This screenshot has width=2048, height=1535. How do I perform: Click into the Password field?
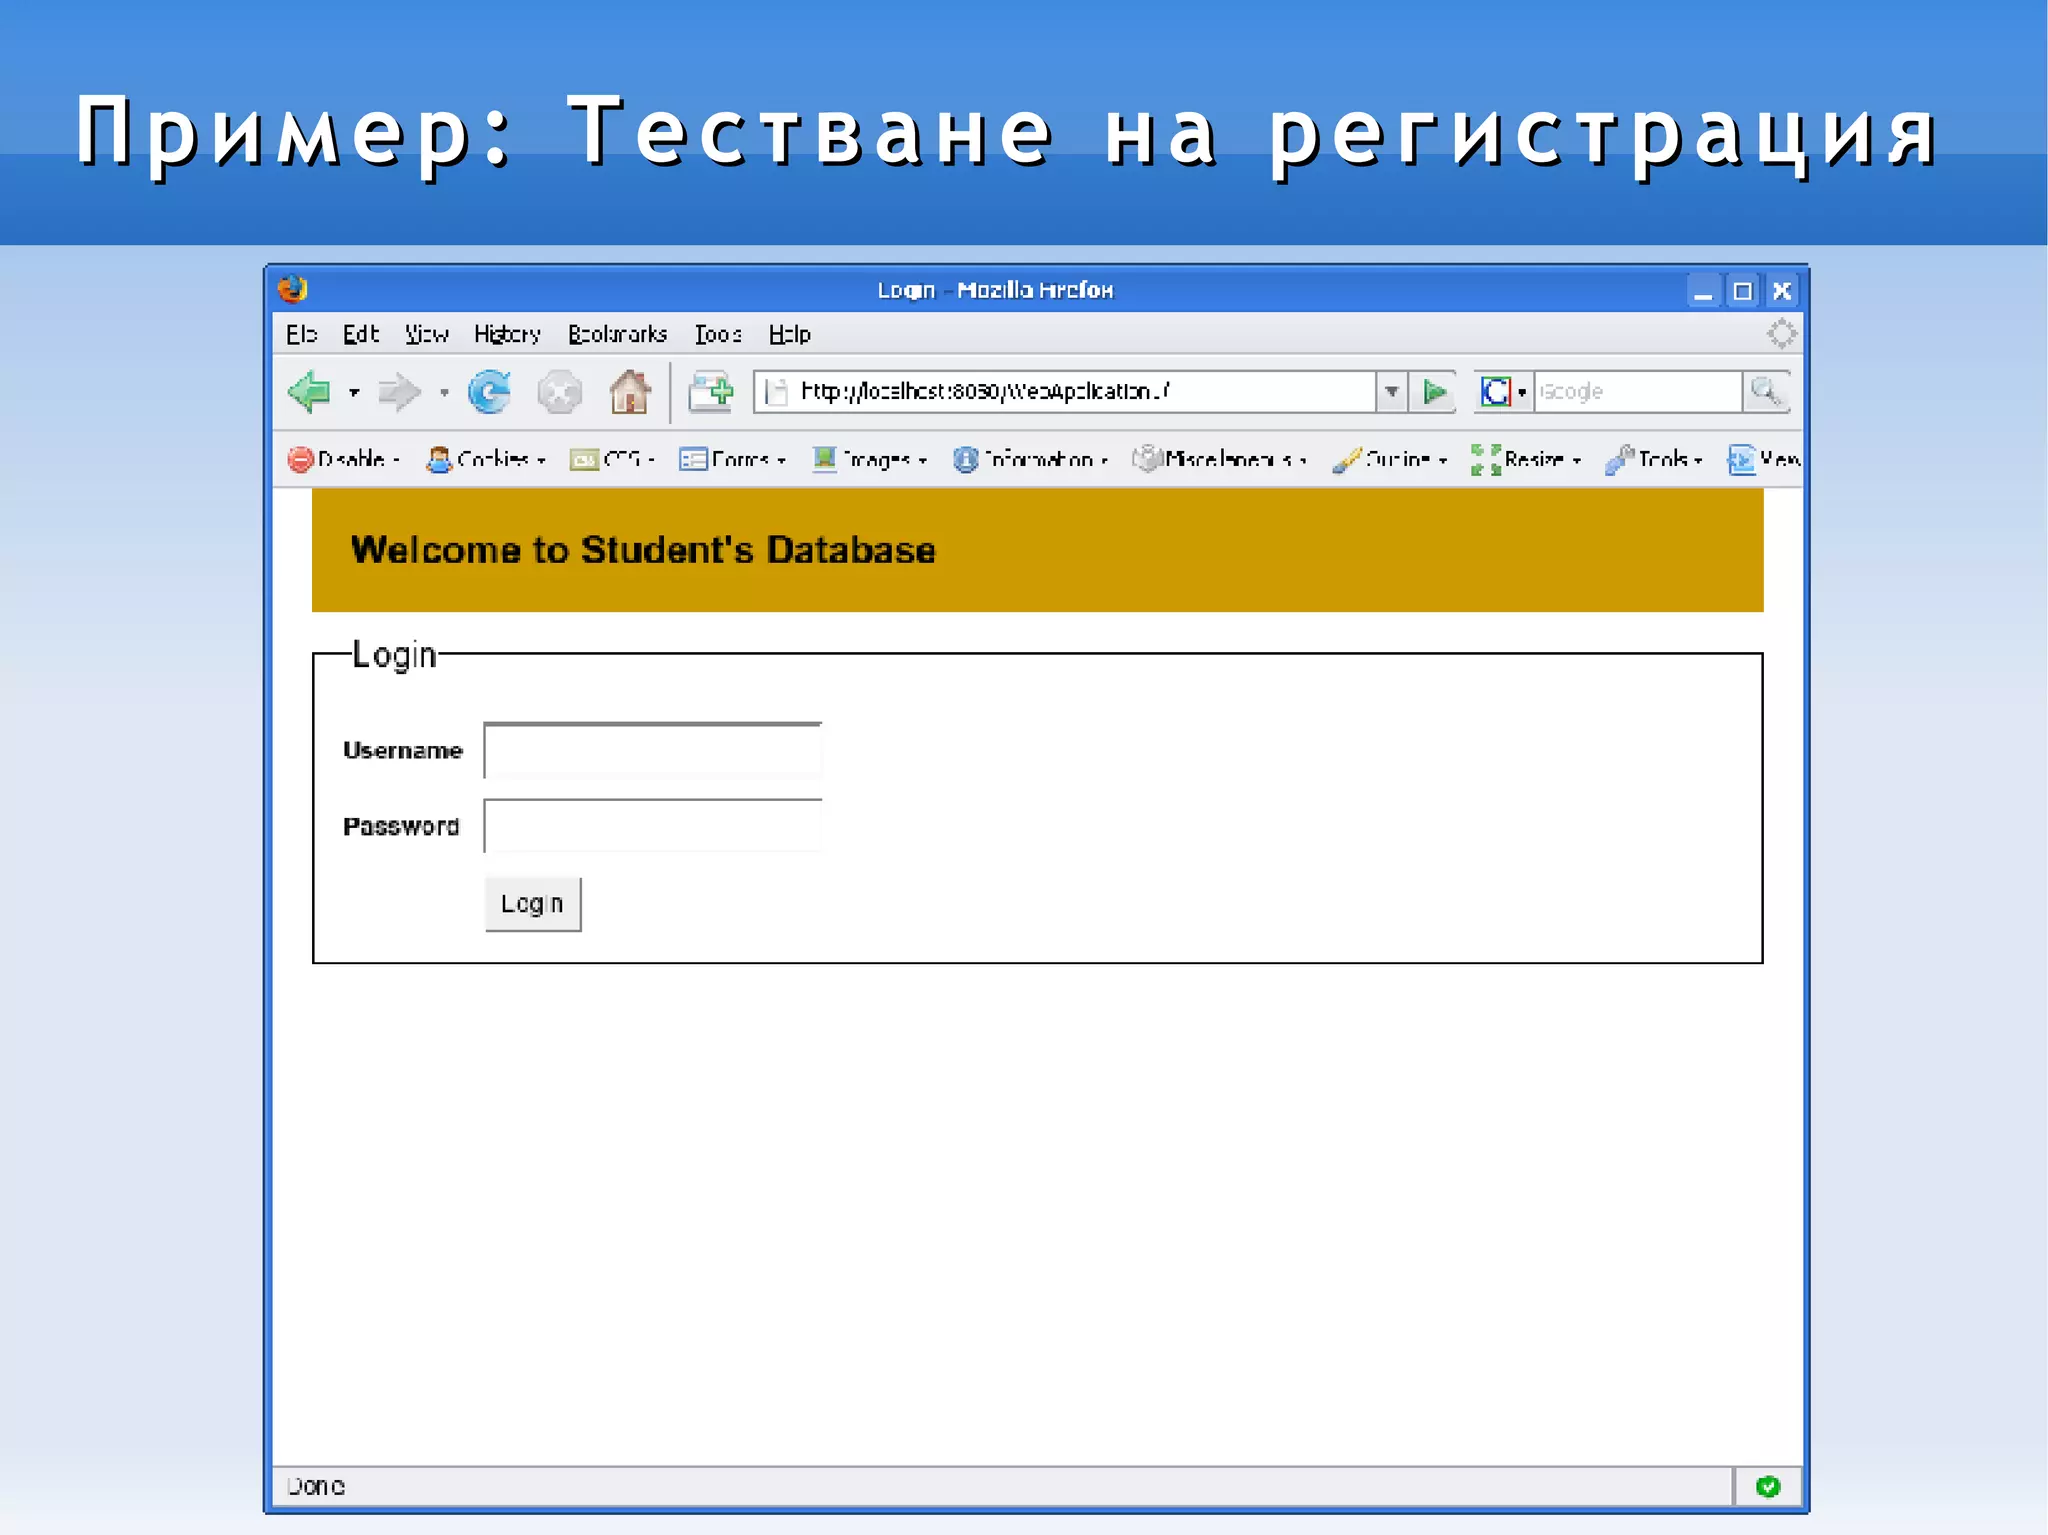pos(653,826)
